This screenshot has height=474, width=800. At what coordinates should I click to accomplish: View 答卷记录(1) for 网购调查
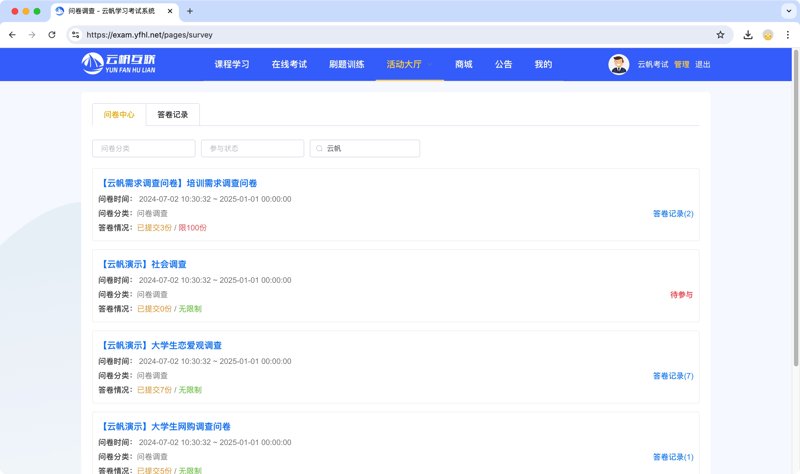pyautogui.click(x=673, y=457)
